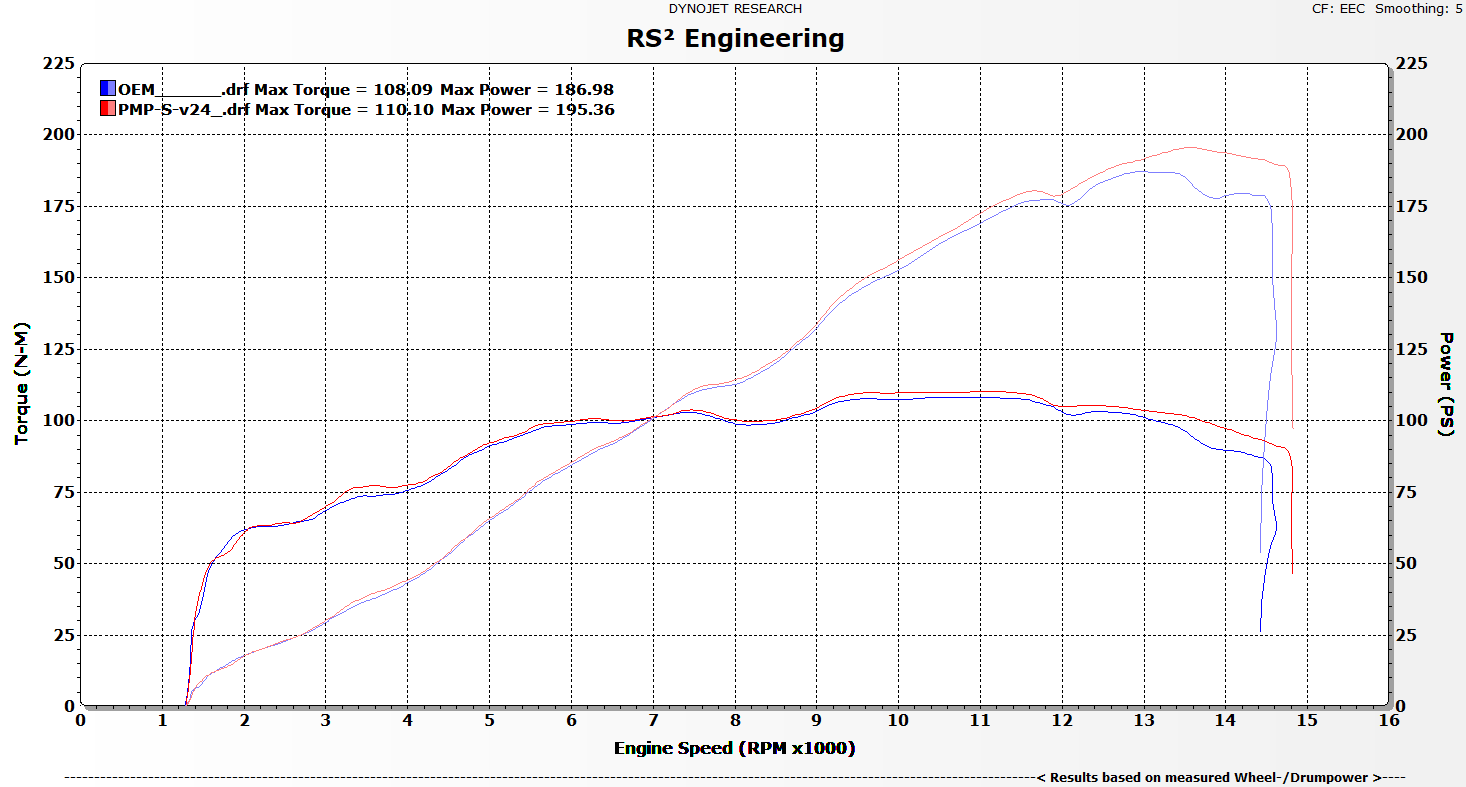This screenshot has width=1466, height=787.
Task: Click the CF: EEC correction factor label
Action: (1339, 9)
